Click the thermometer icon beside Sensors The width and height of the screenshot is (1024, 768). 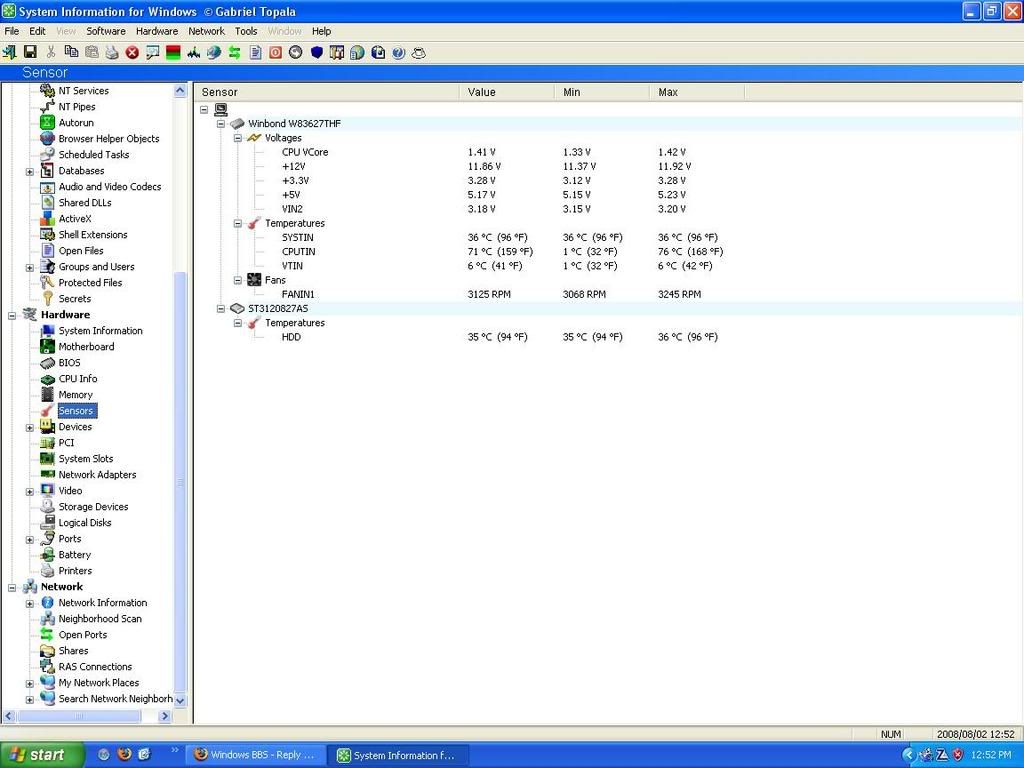click(x=47, y=411)
